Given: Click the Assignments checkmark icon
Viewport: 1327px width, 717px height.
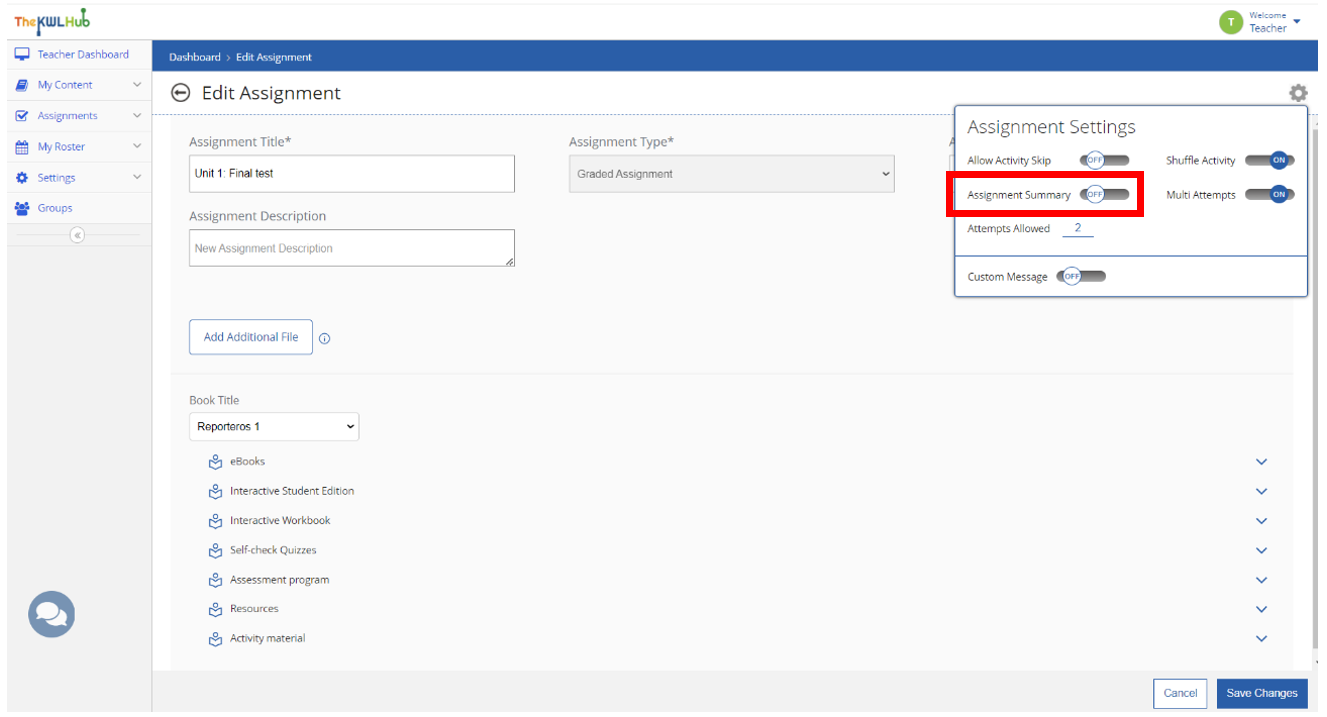Looking at the screenshot, I should [x=22, y=116].
